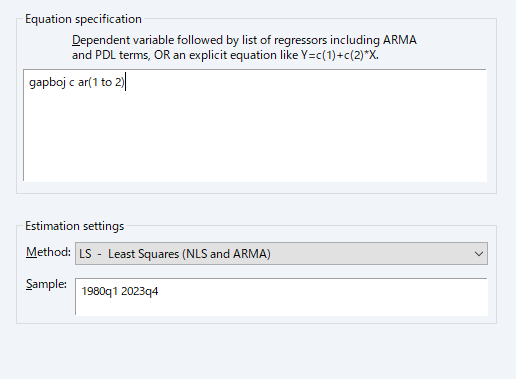
Task: Click the ARMA word in the description
Action: [400, 40]
